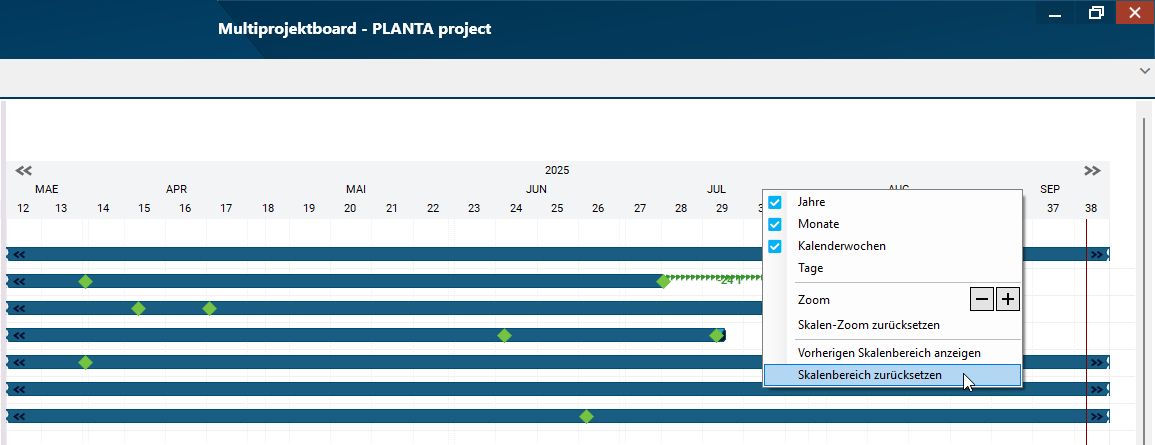1155x445 pixels.
Task: Select milestone diamond at week 15
Action: 139,308
